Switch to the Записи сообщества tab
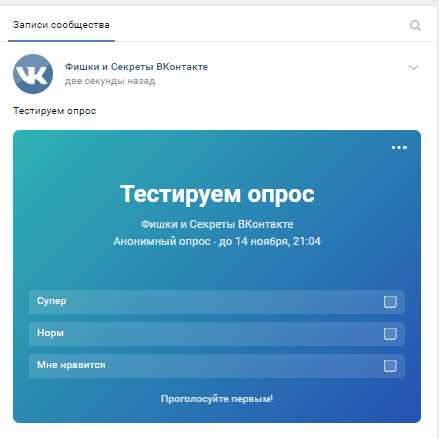The width and height of the screenshot is (439, 439). click(x=61, y=25)
